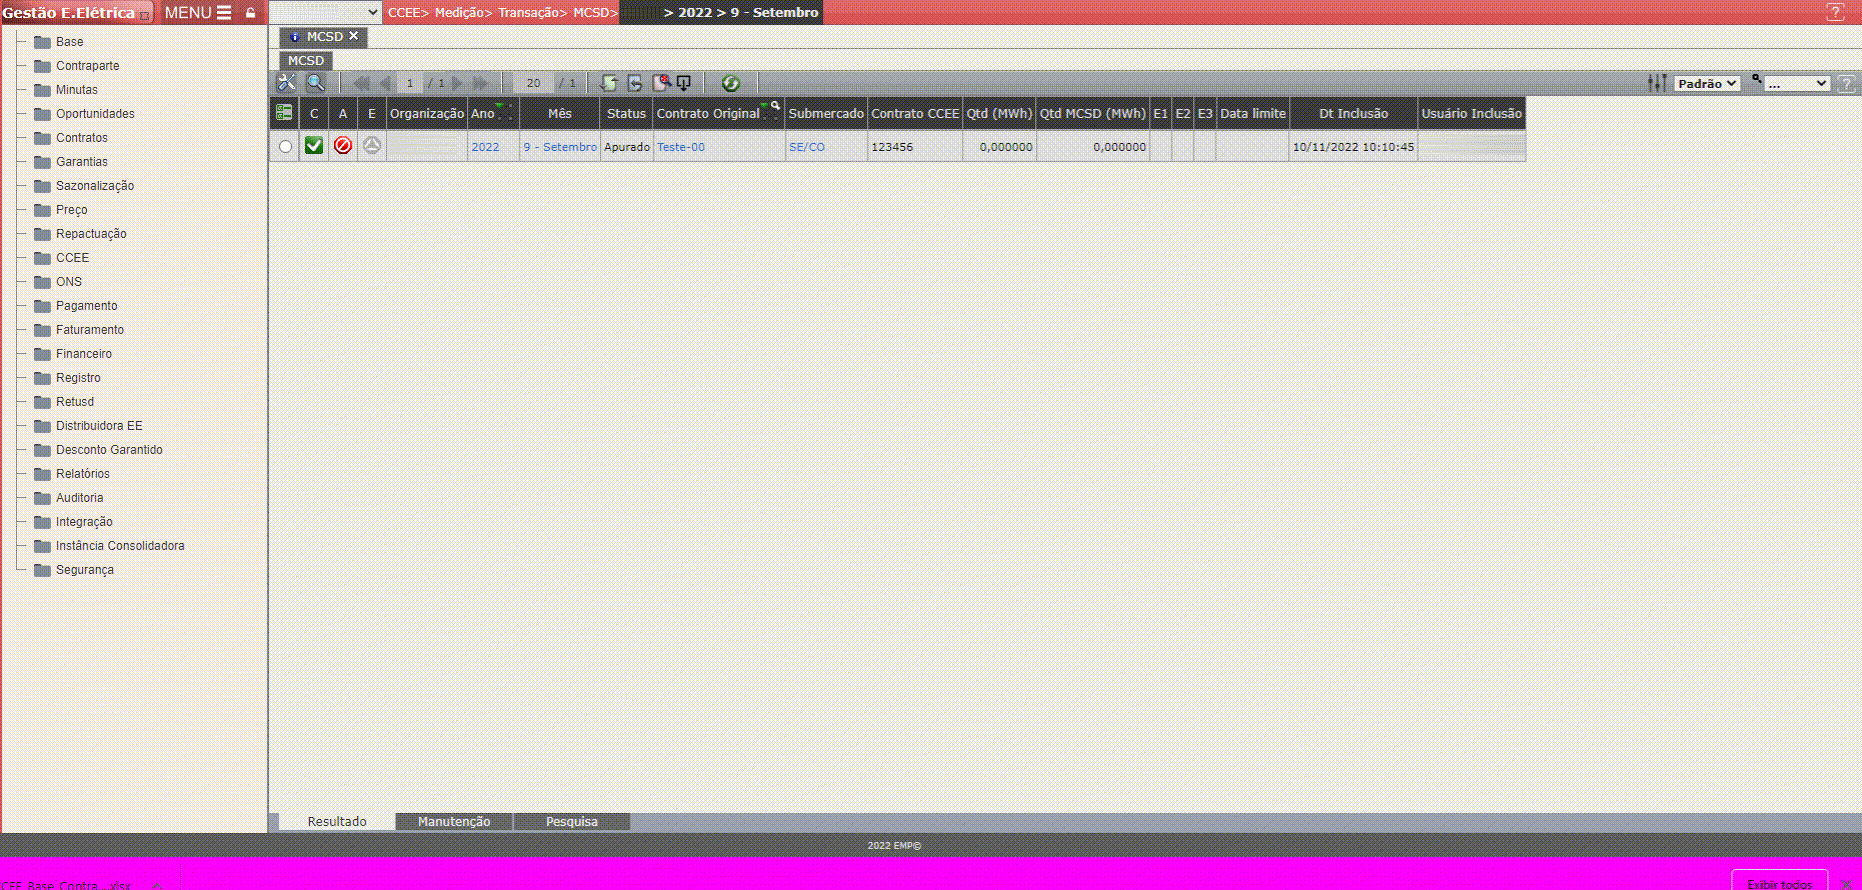Select the radio button for the 2022 row

tap(285, 147)
